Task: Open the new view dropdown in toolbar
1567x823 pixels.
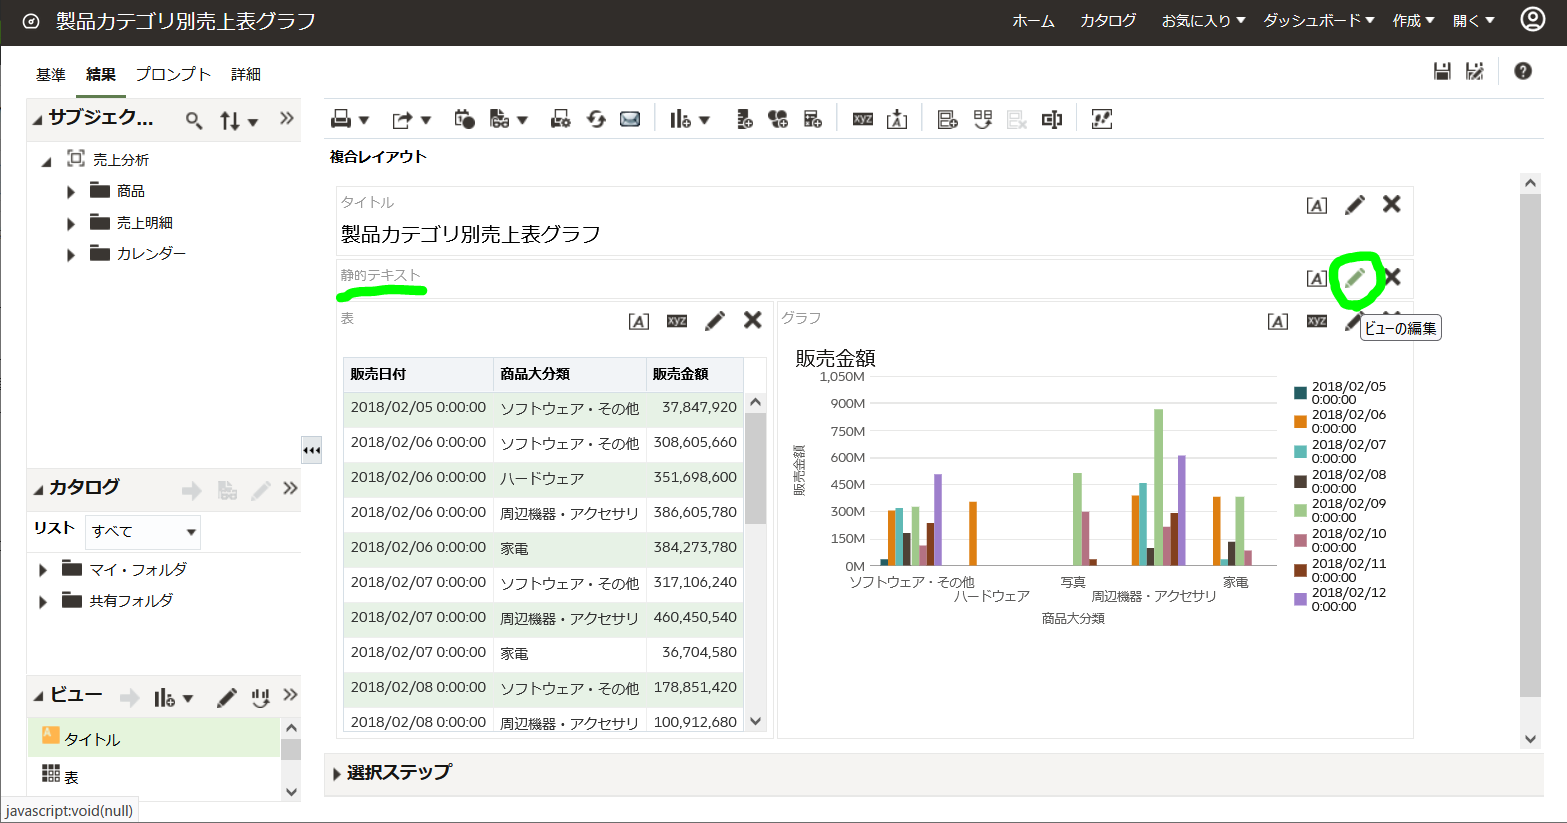Action: coord(704,120)
